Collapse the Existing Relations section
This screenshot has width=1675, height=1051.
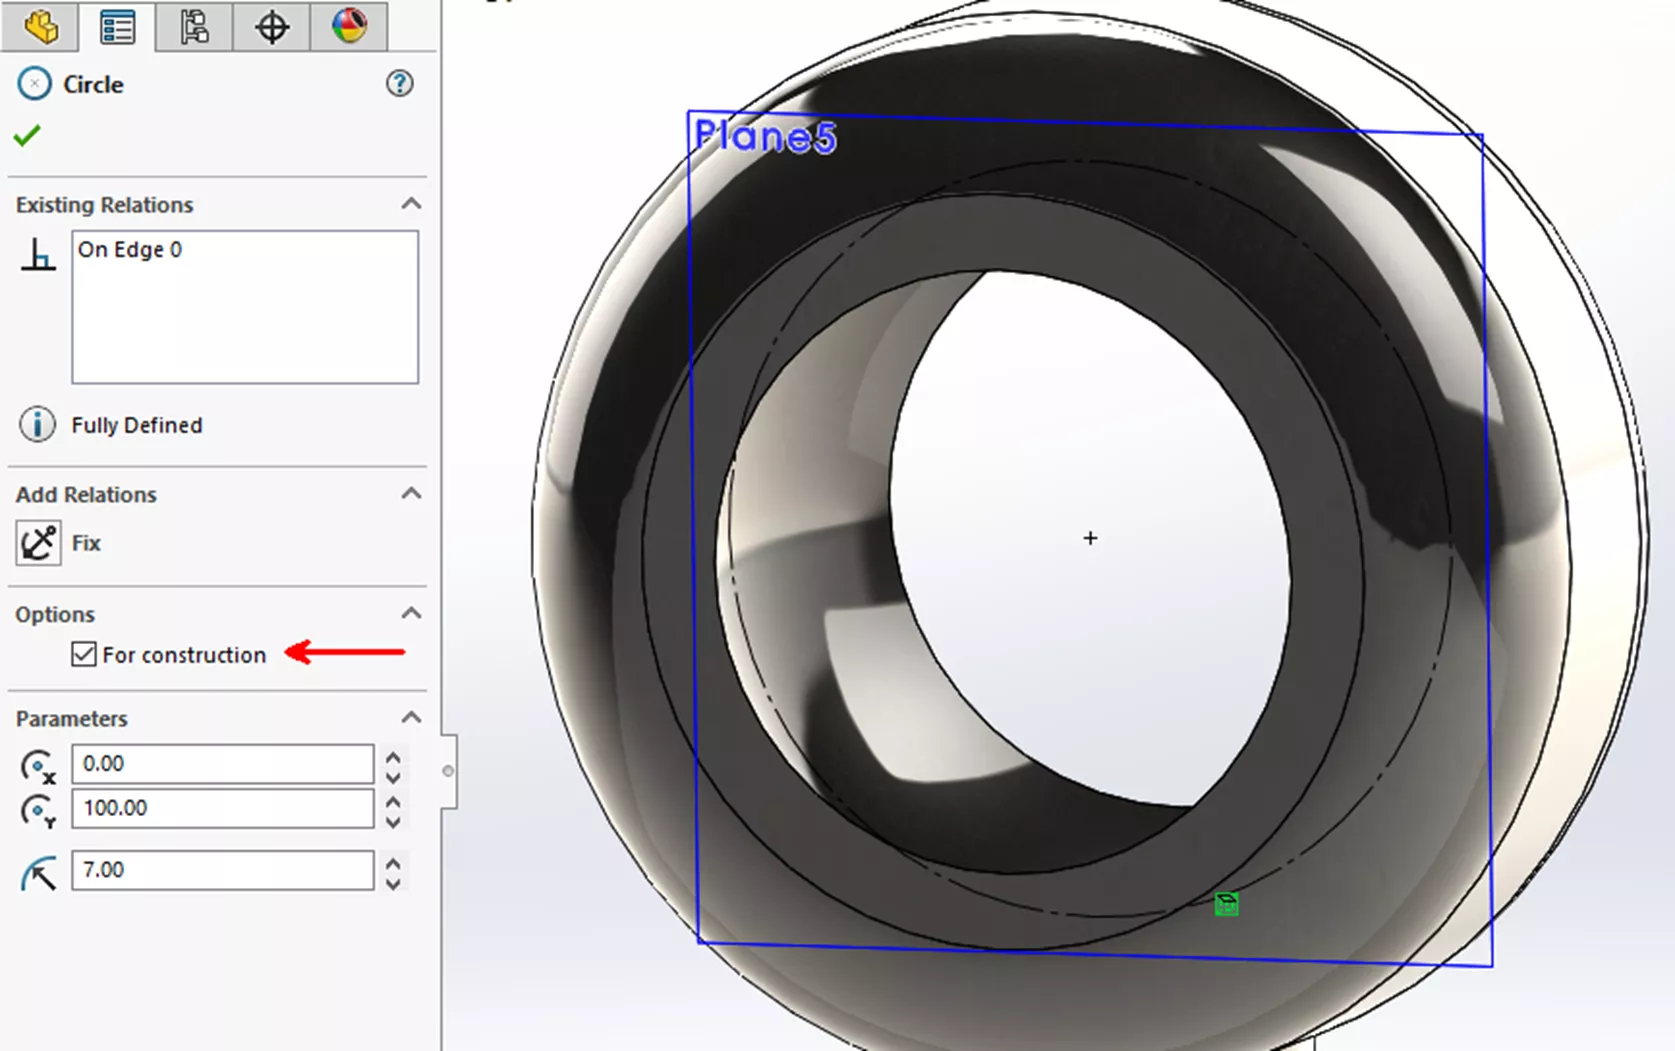pos(410,203)
